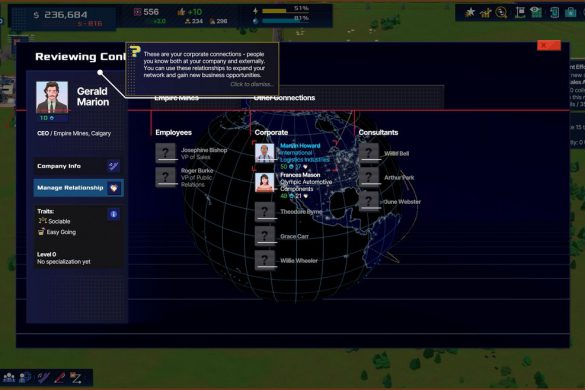Image resolution: width=585 pixels, height=390 pixels.
Task: Select the magnifier research icon in top toolbar
Action: click(x=501, y=13)
